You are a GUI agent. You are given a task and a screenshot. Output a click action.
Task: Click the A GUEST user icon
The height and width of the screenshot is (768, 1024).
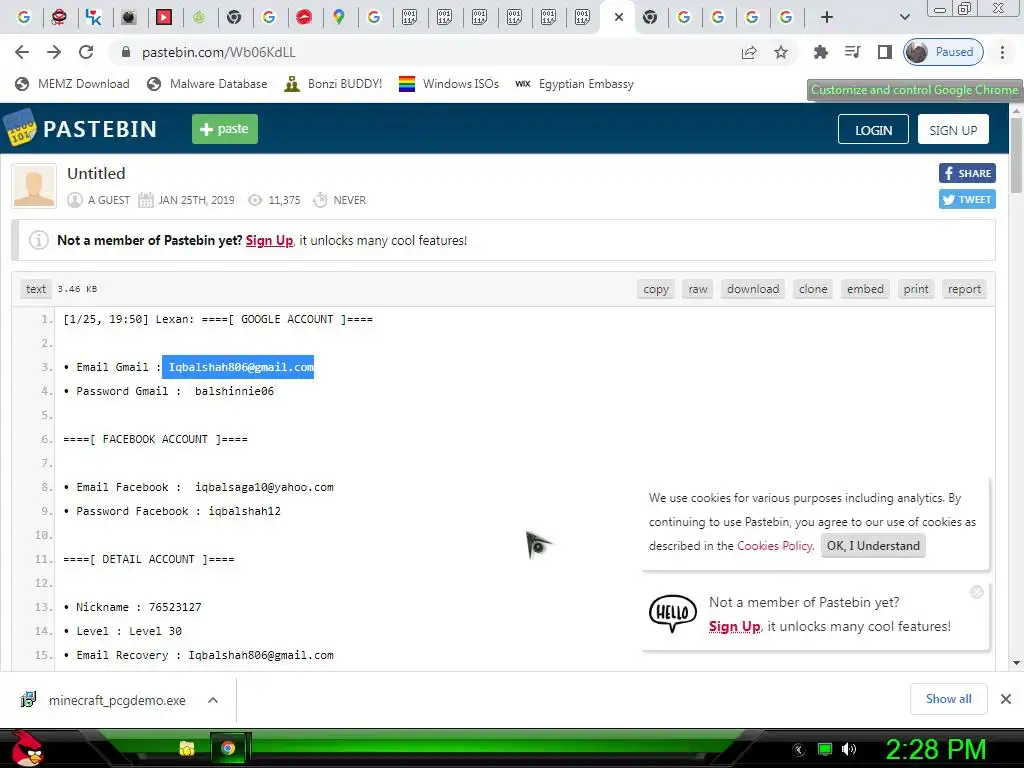pyautogui.click(x=75, y=200)
